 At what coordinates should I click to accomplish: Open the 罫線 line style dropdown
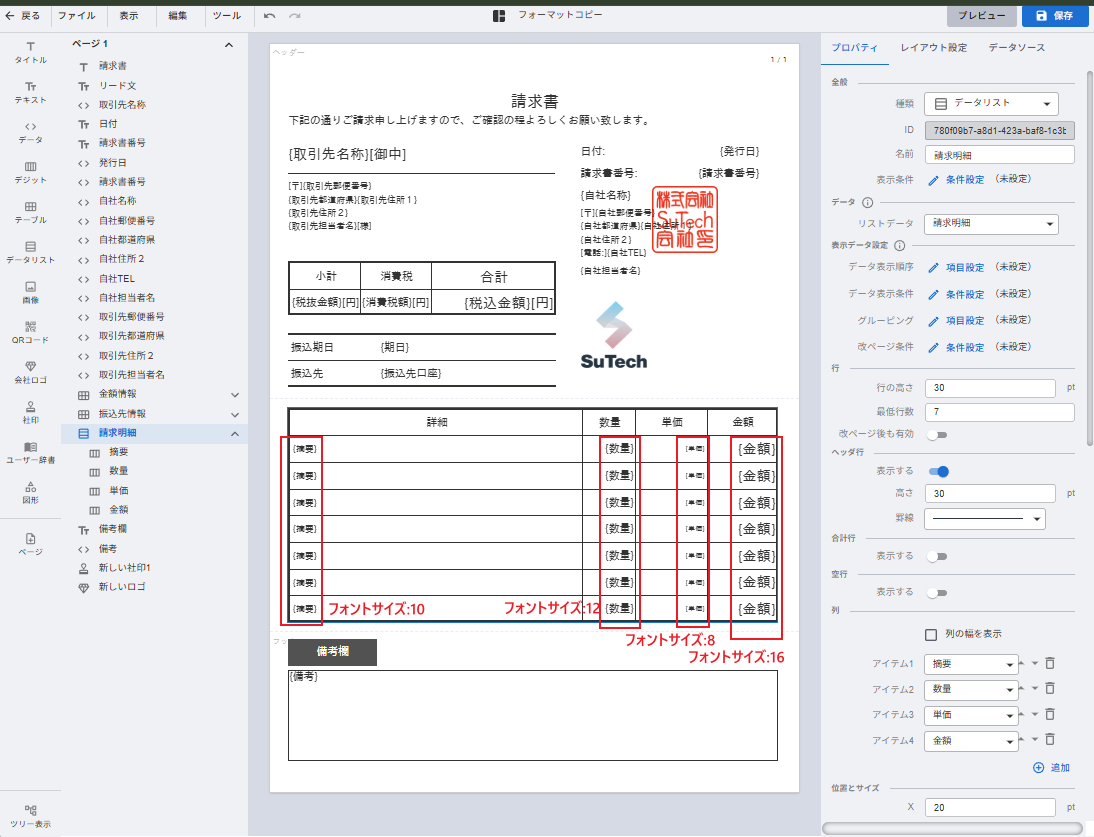tap(984, 518)
